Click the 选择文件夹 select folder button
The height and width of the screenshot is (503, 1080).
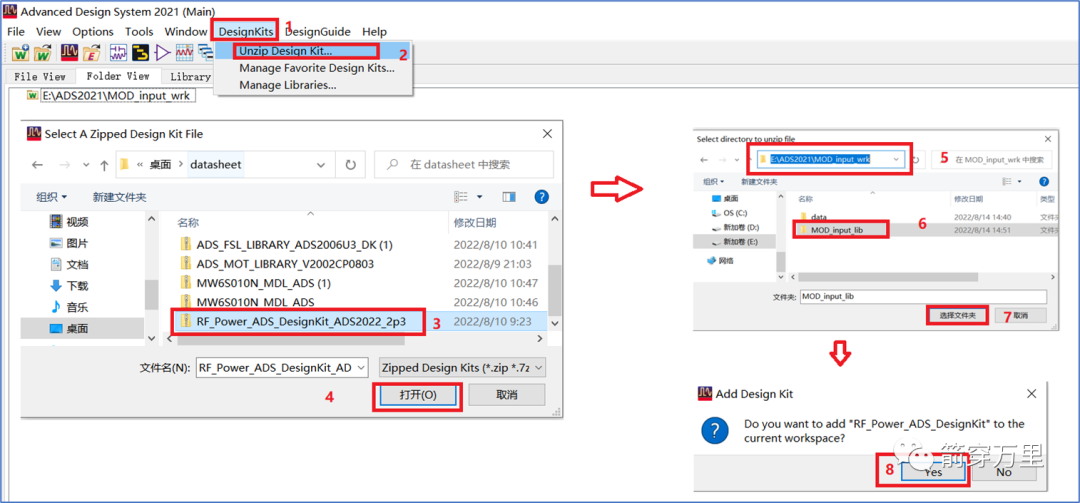[x=958, y=315]
